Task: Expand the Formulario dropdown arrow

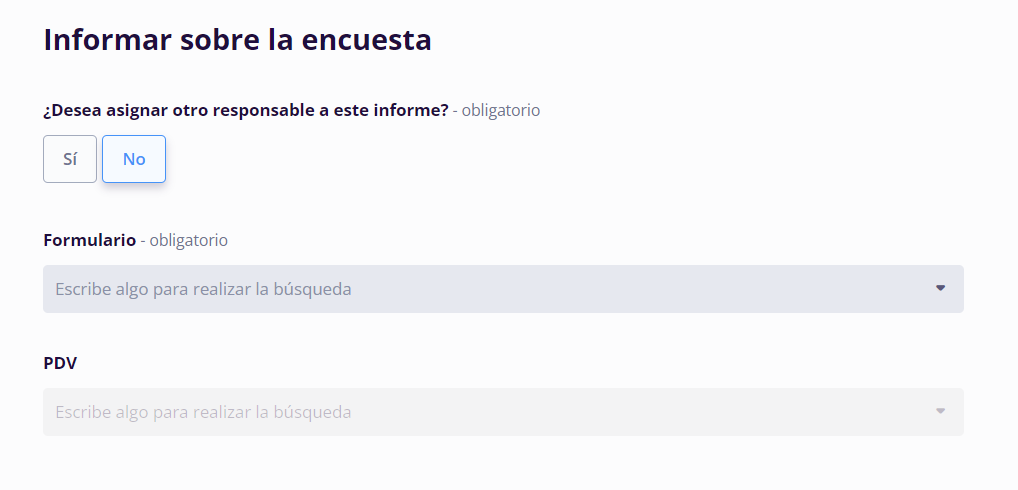Action: [940, 288]
